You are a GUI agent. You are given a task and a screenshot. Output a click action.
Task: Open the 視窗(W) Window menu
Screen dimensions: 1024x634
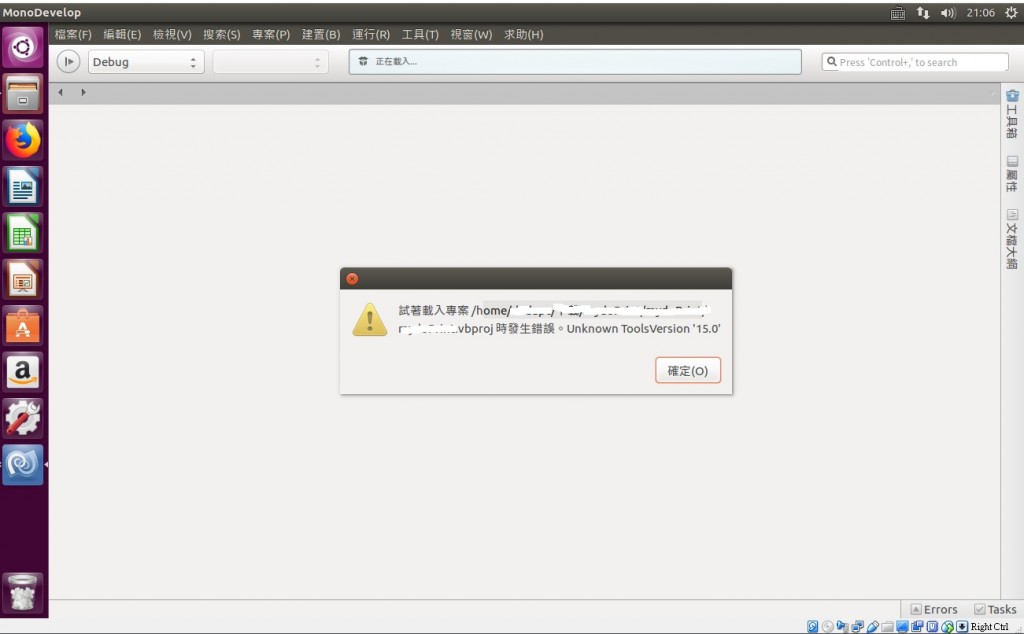[471, 35]
